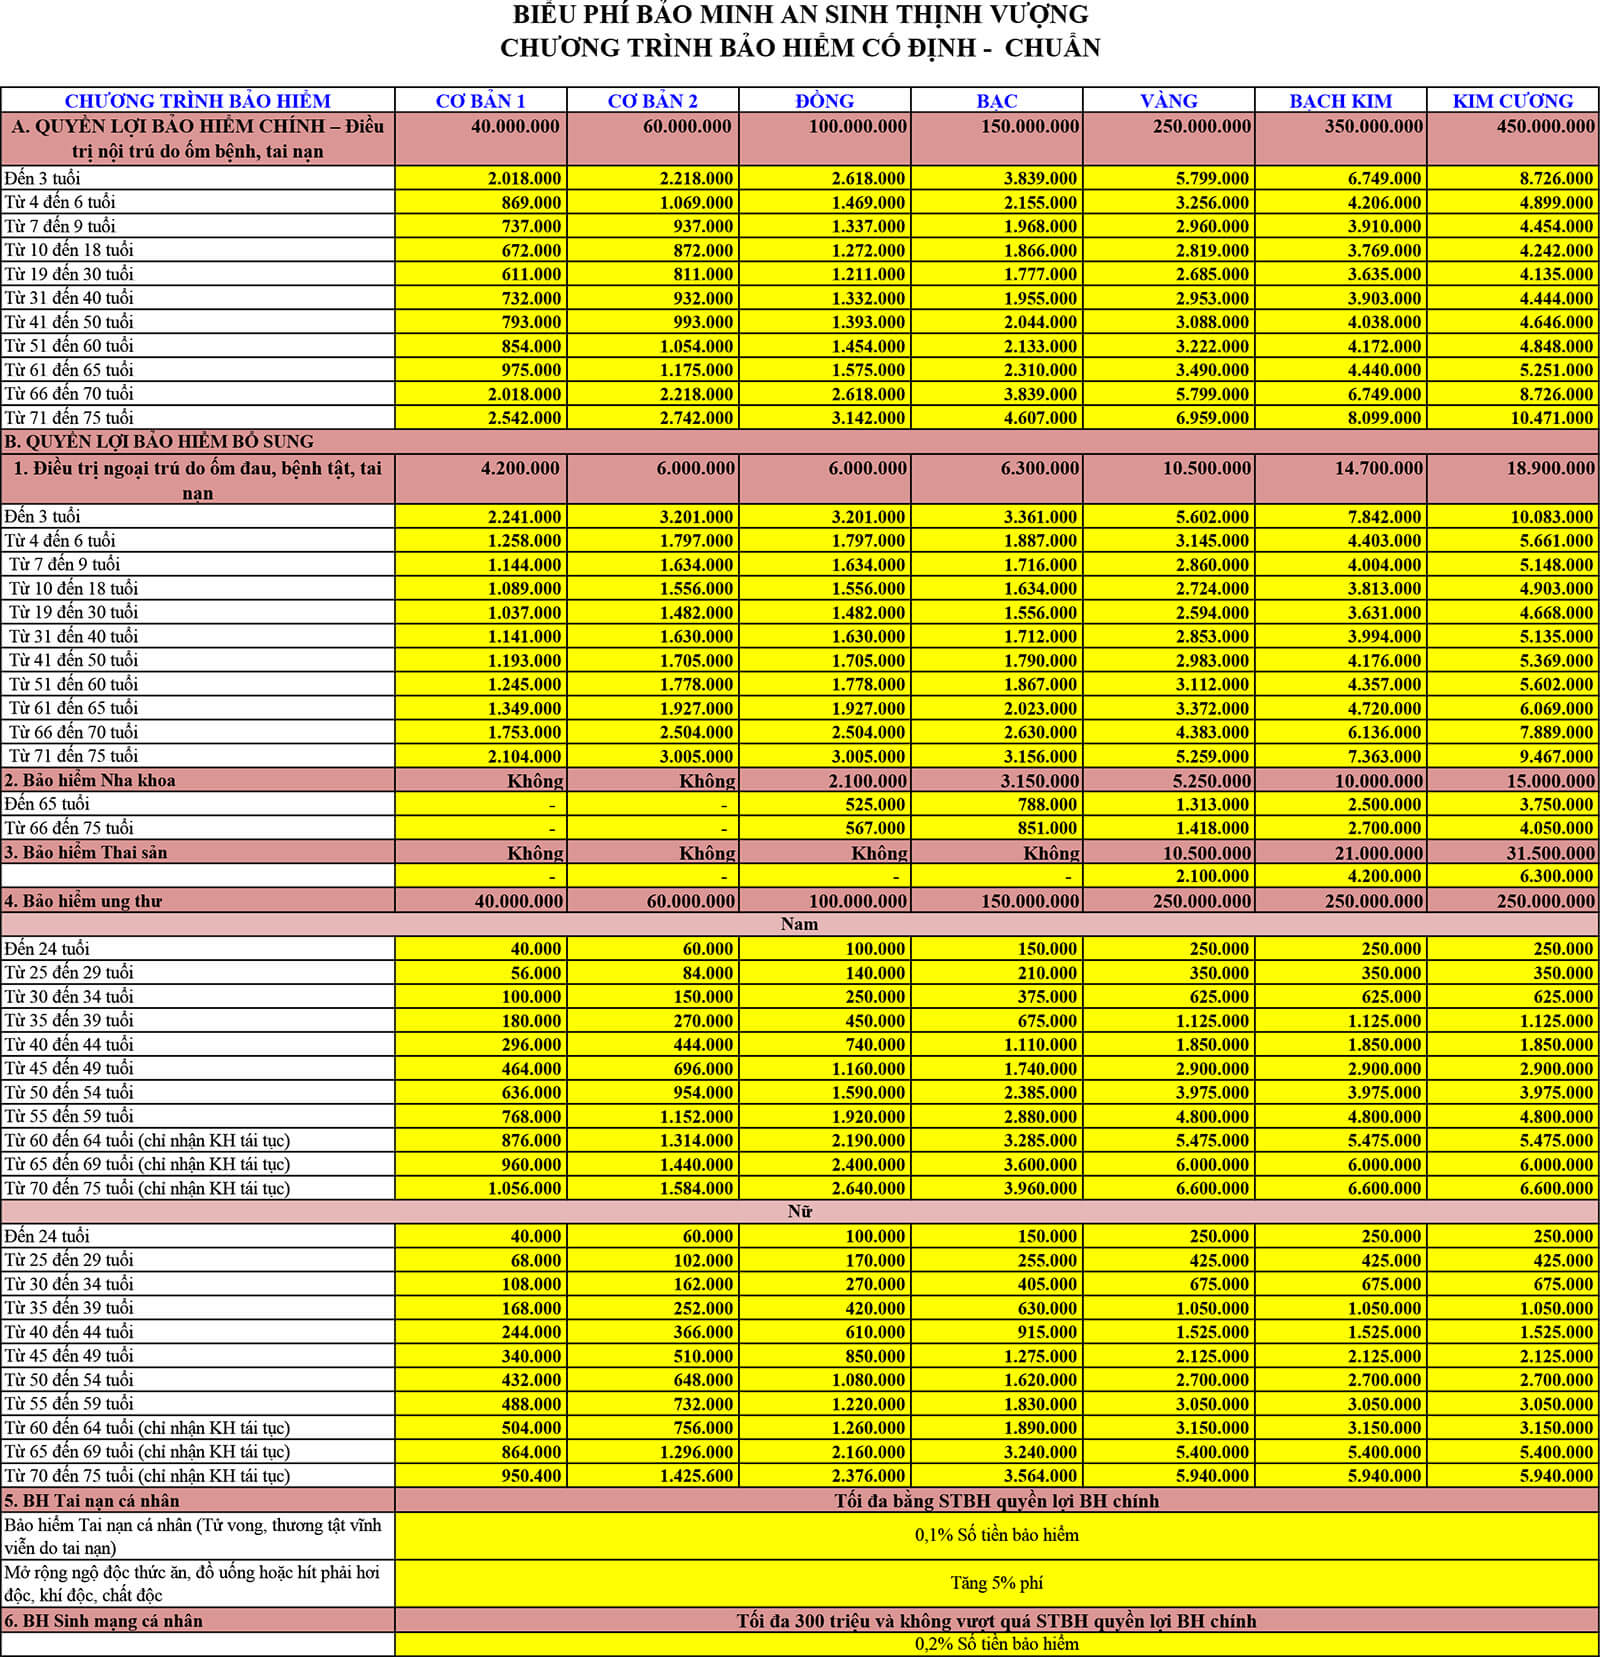Click the 0,2% Số tiền bảo hiểm cell
The image size is (1600, 1657).
[997, 1644]
